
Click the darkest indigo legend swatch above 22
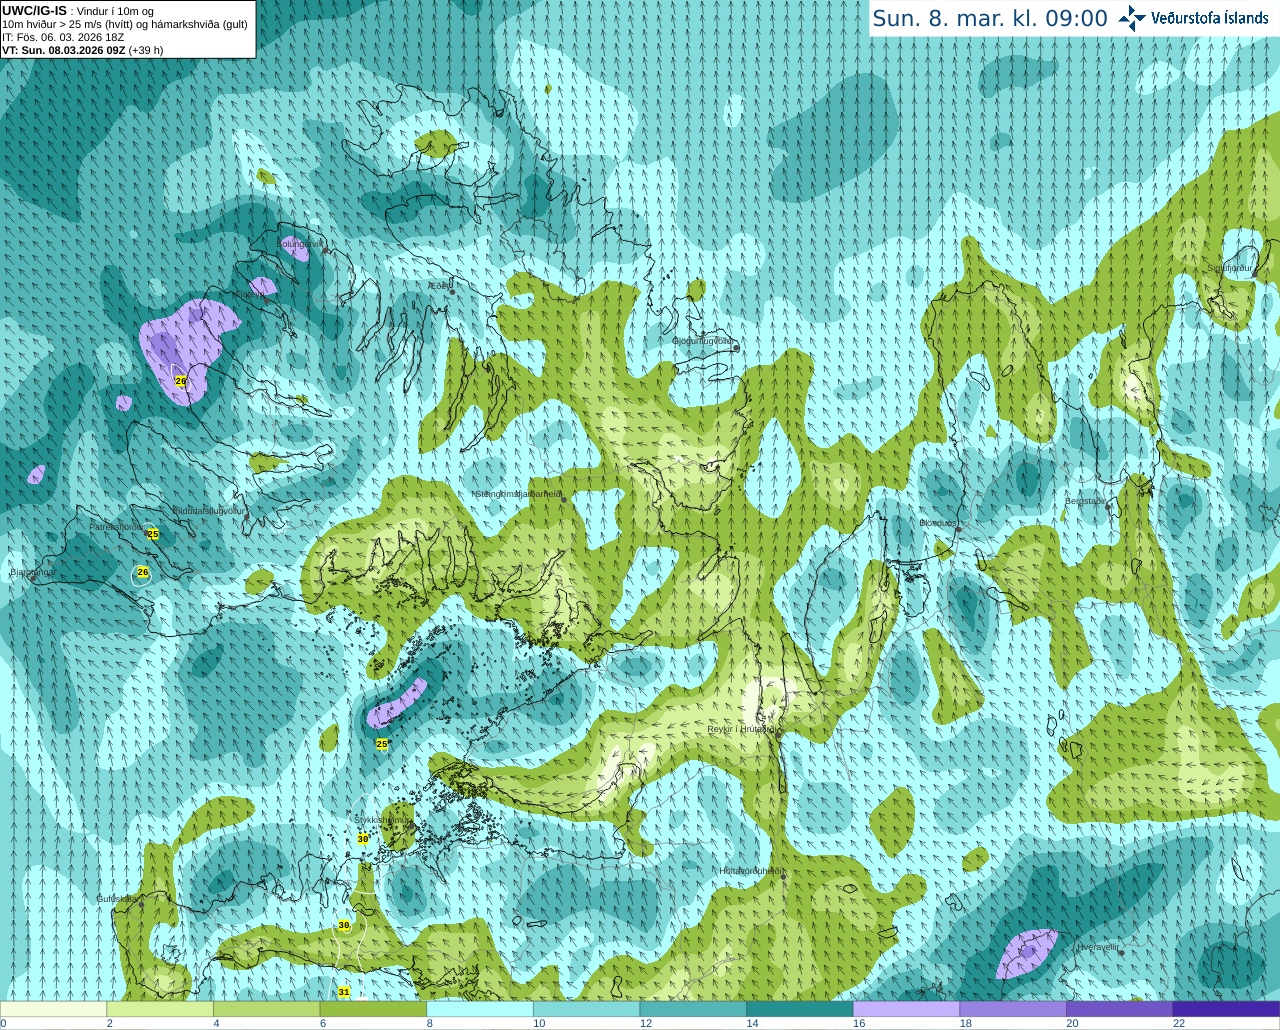1226,1009
